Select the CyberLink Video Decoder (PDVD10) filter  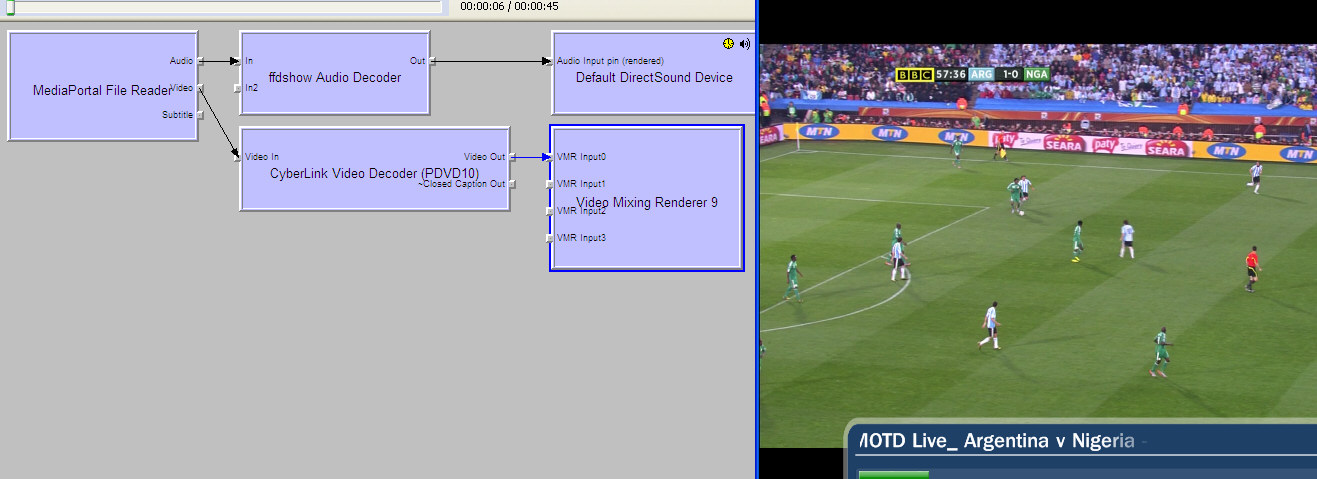point(375,169)
